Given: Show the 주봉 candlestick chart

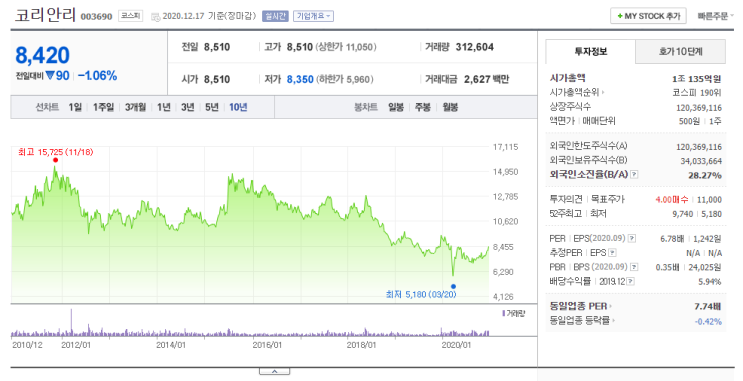Looking at the screenshot, I should point(423,108).
